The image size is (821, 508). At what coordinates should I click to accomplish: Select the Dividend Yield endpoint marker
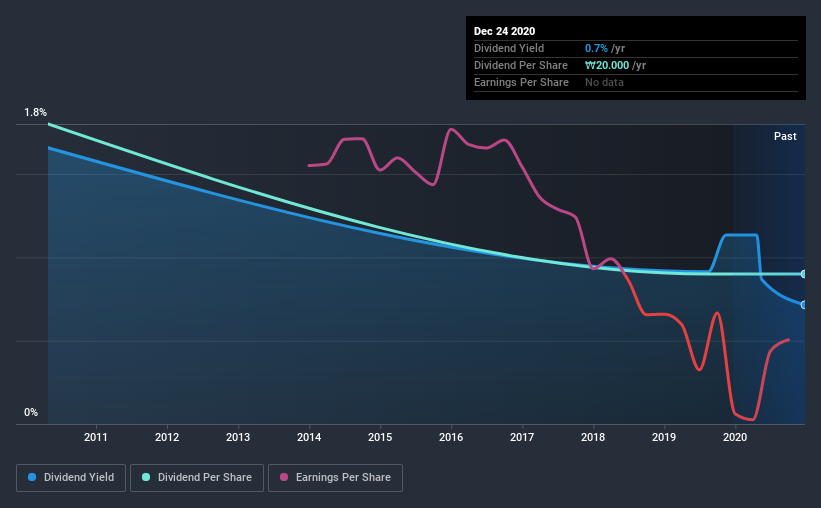[803, 305]
